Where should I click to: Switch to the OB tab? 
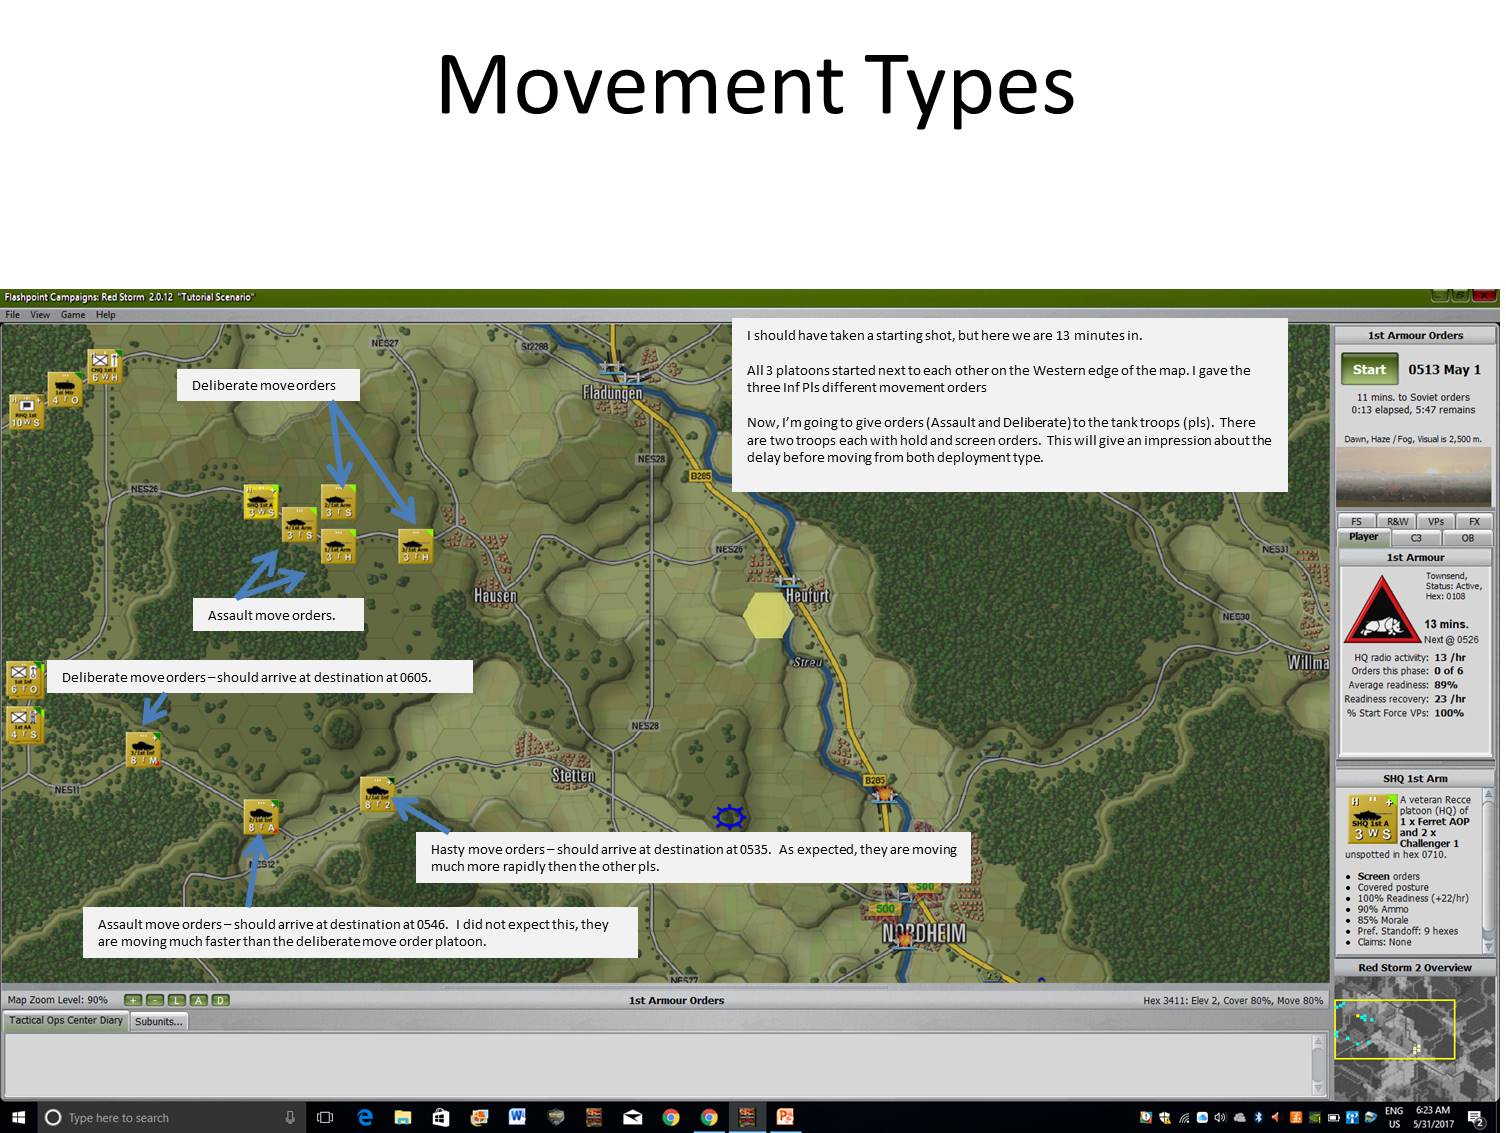click(1468, 538)
